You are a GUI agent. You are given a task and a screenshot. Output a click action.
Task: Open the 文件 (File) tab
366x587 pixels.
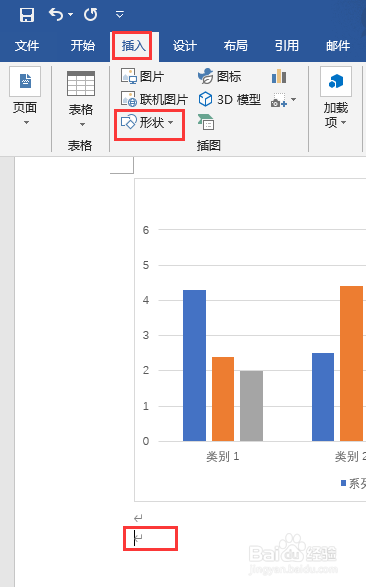(27, 46)
